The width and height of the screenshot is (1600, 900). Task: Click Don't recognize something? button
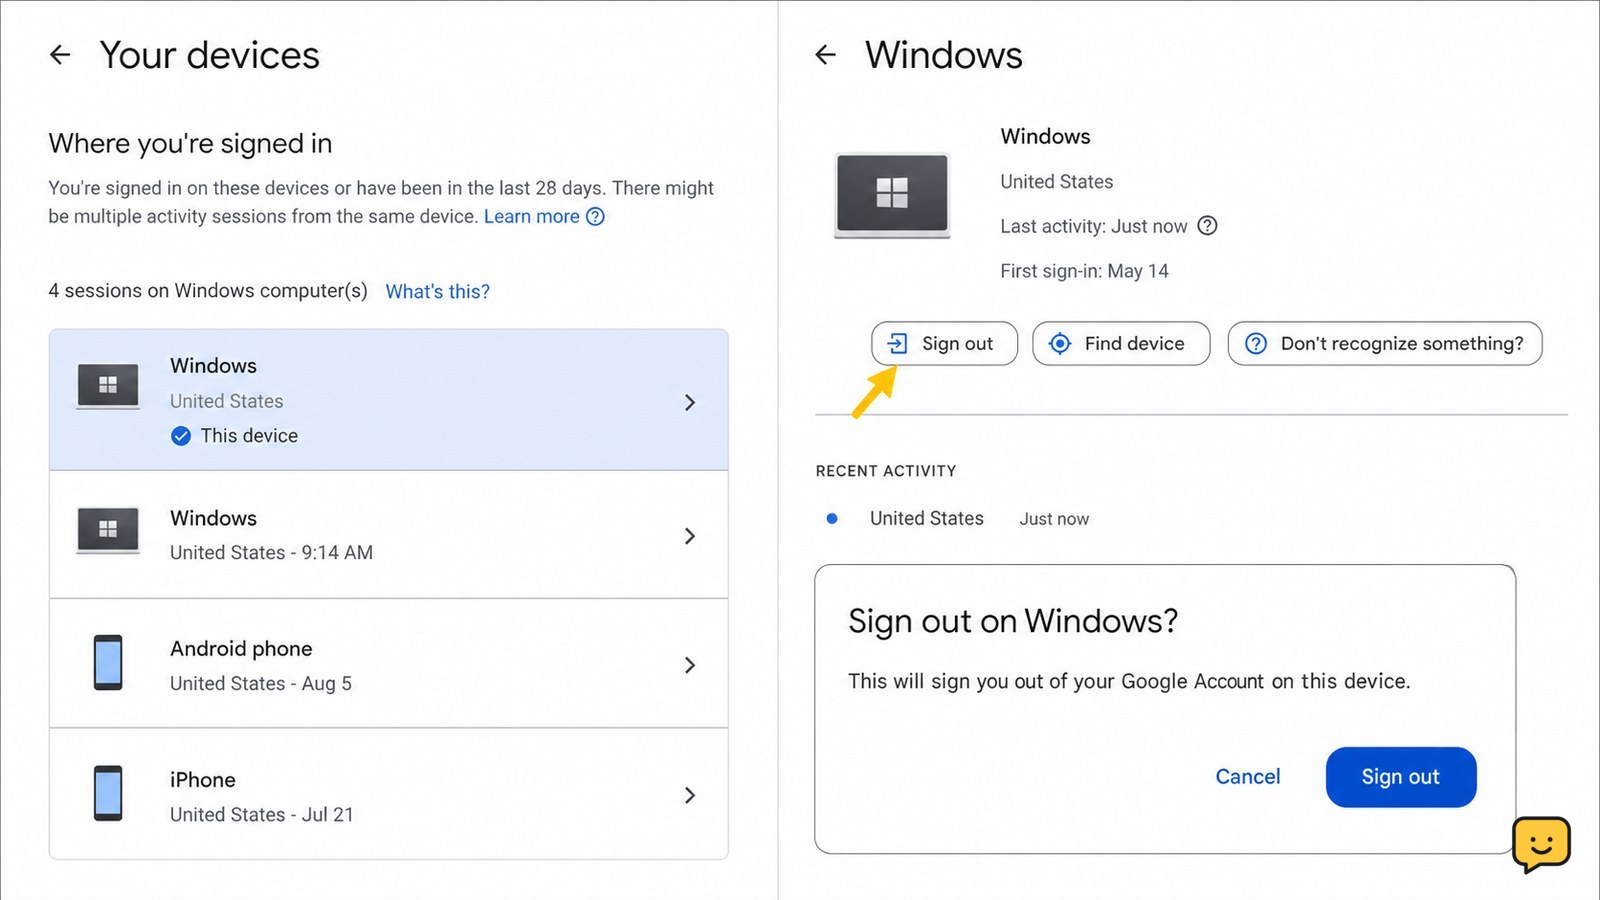click(x=1385, y=344)
